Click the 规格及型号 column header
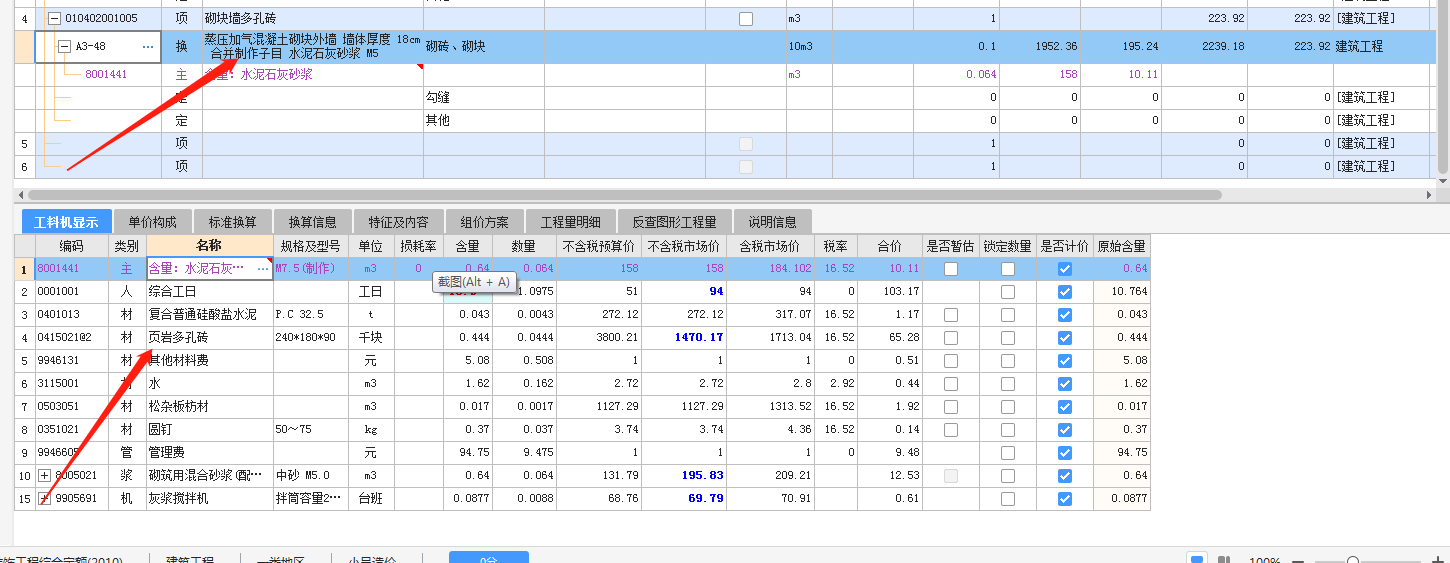The width and height of the screenshot is (1450, 563). [x=310, y=246]
